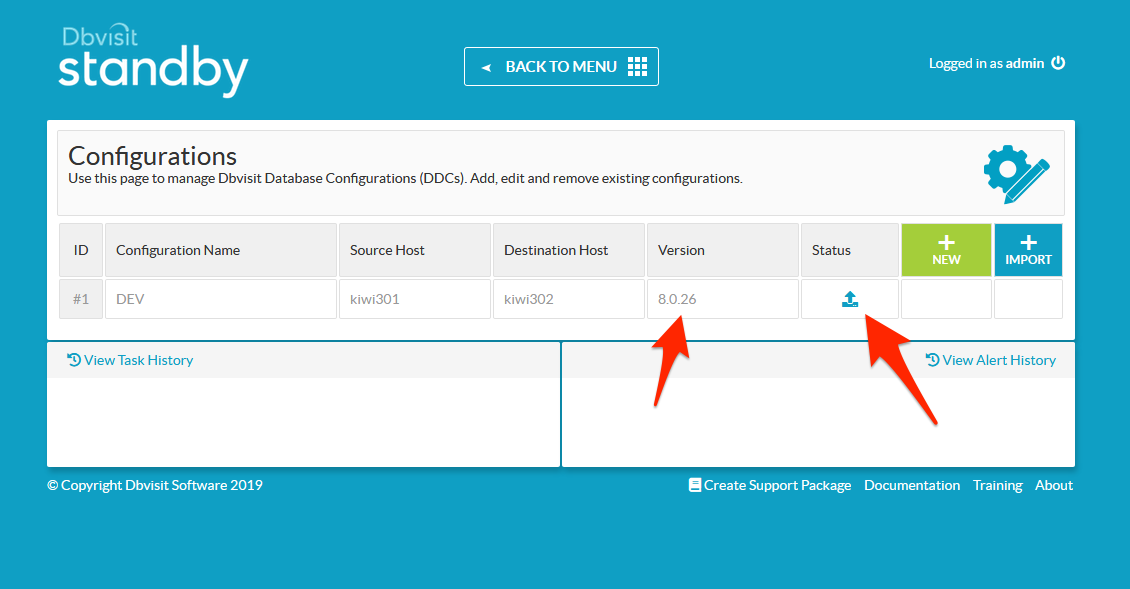Click the Configurations page heading
This screenshot has height=589, width=1130.
click(152, 156)
